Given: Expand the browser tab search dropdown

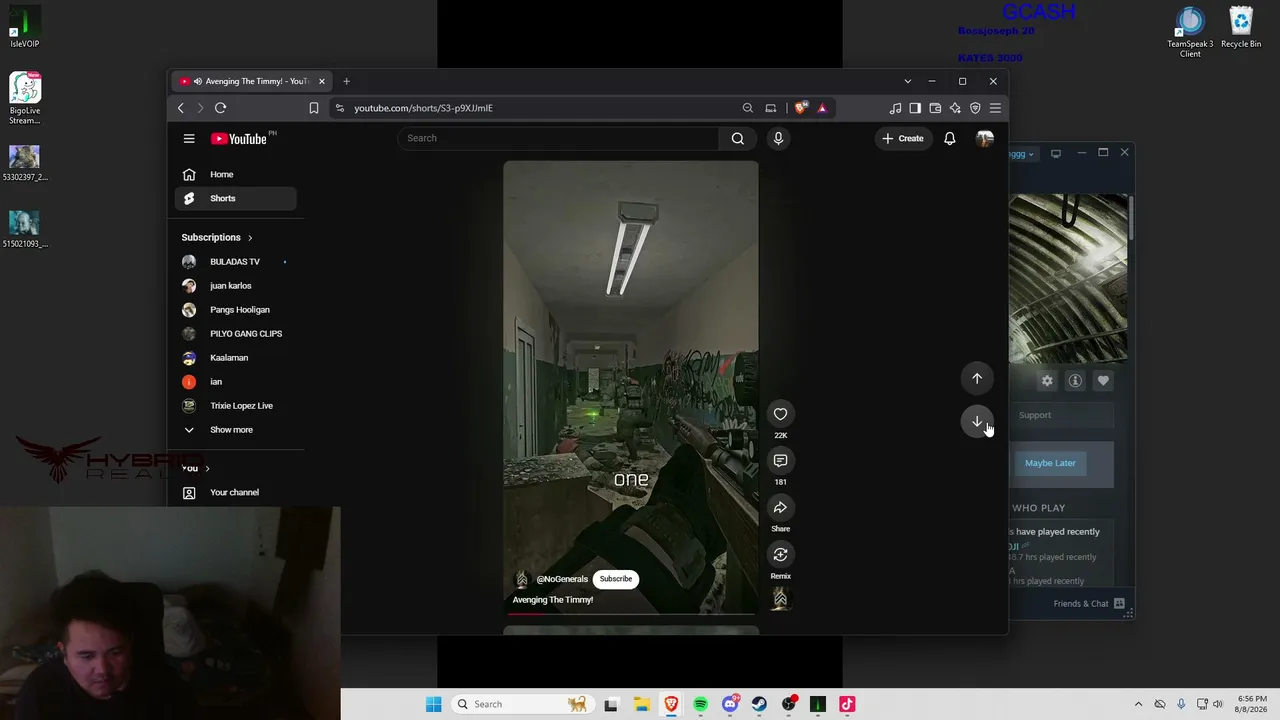Looking at the screenshot, I should click(907, 81).
